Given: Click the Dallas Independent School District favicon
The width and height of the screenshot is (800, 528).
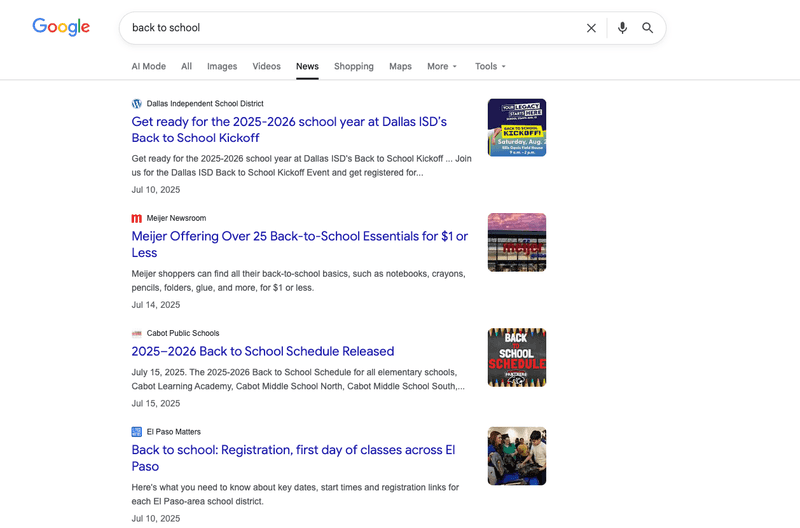Looking at the screenshot, I should point(137,104).
